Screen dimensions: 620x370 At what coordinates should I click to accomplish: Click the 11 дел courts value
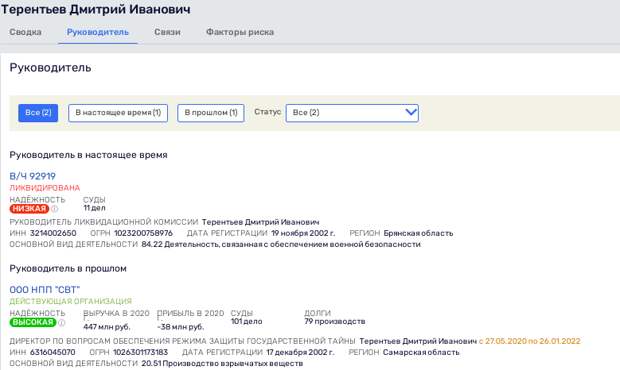pos(95,208)
